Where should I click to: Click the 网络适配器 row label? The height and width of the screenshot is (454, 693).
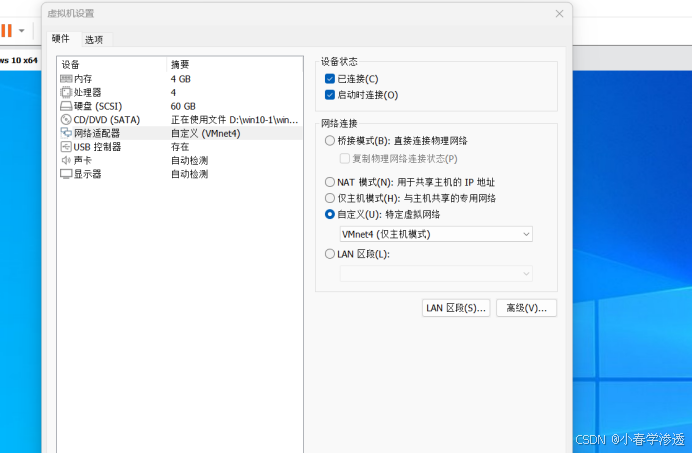coord(97,133)
